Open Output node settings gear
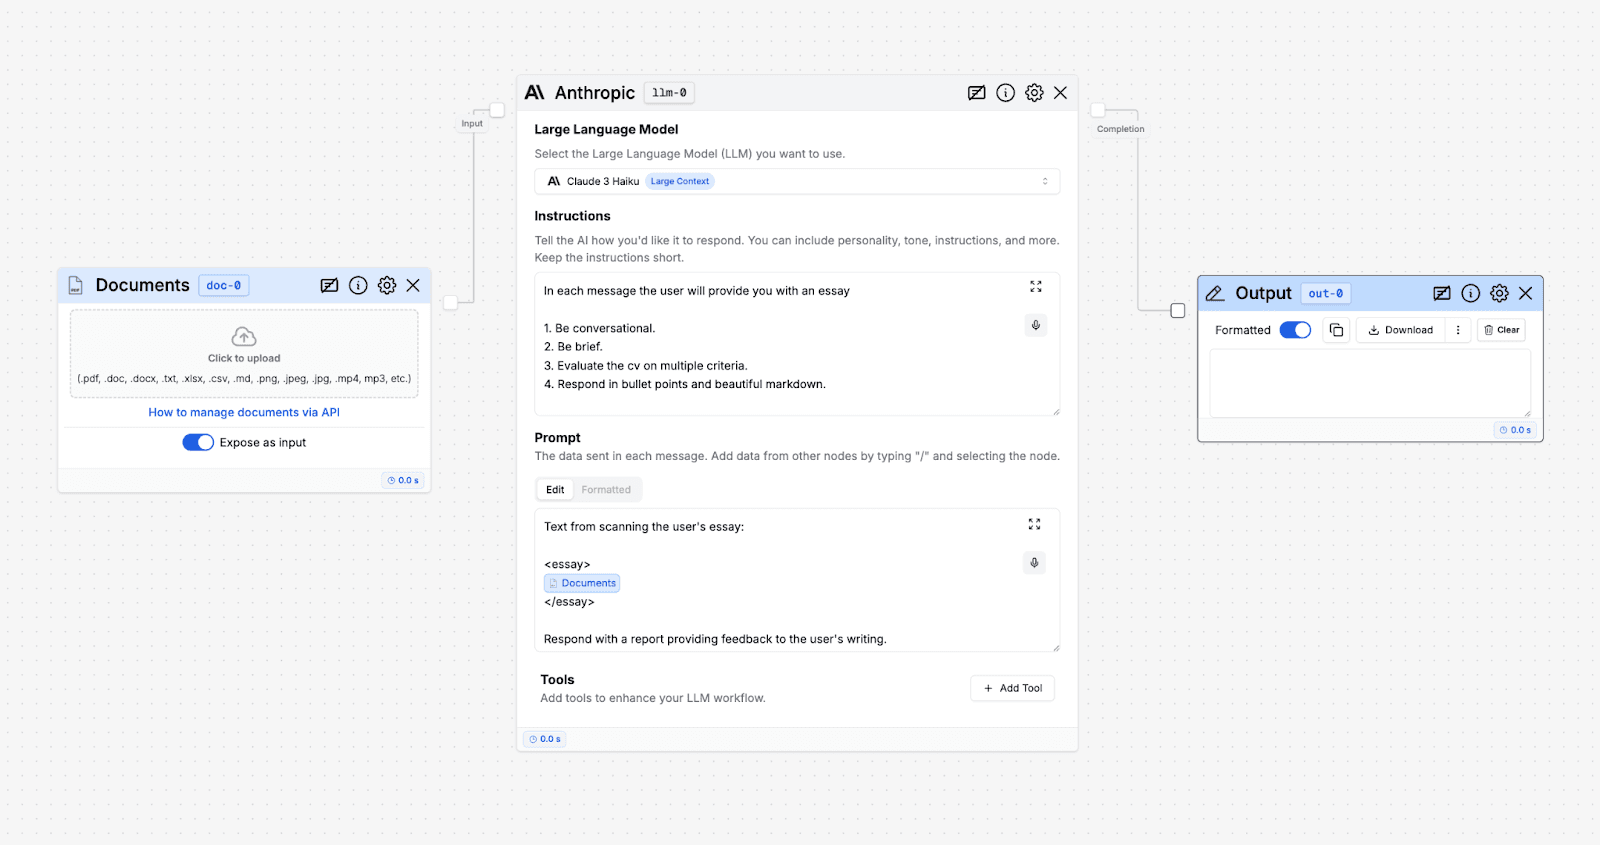1600x845 pixels. pyautogui.click(x=1499, y=294)
